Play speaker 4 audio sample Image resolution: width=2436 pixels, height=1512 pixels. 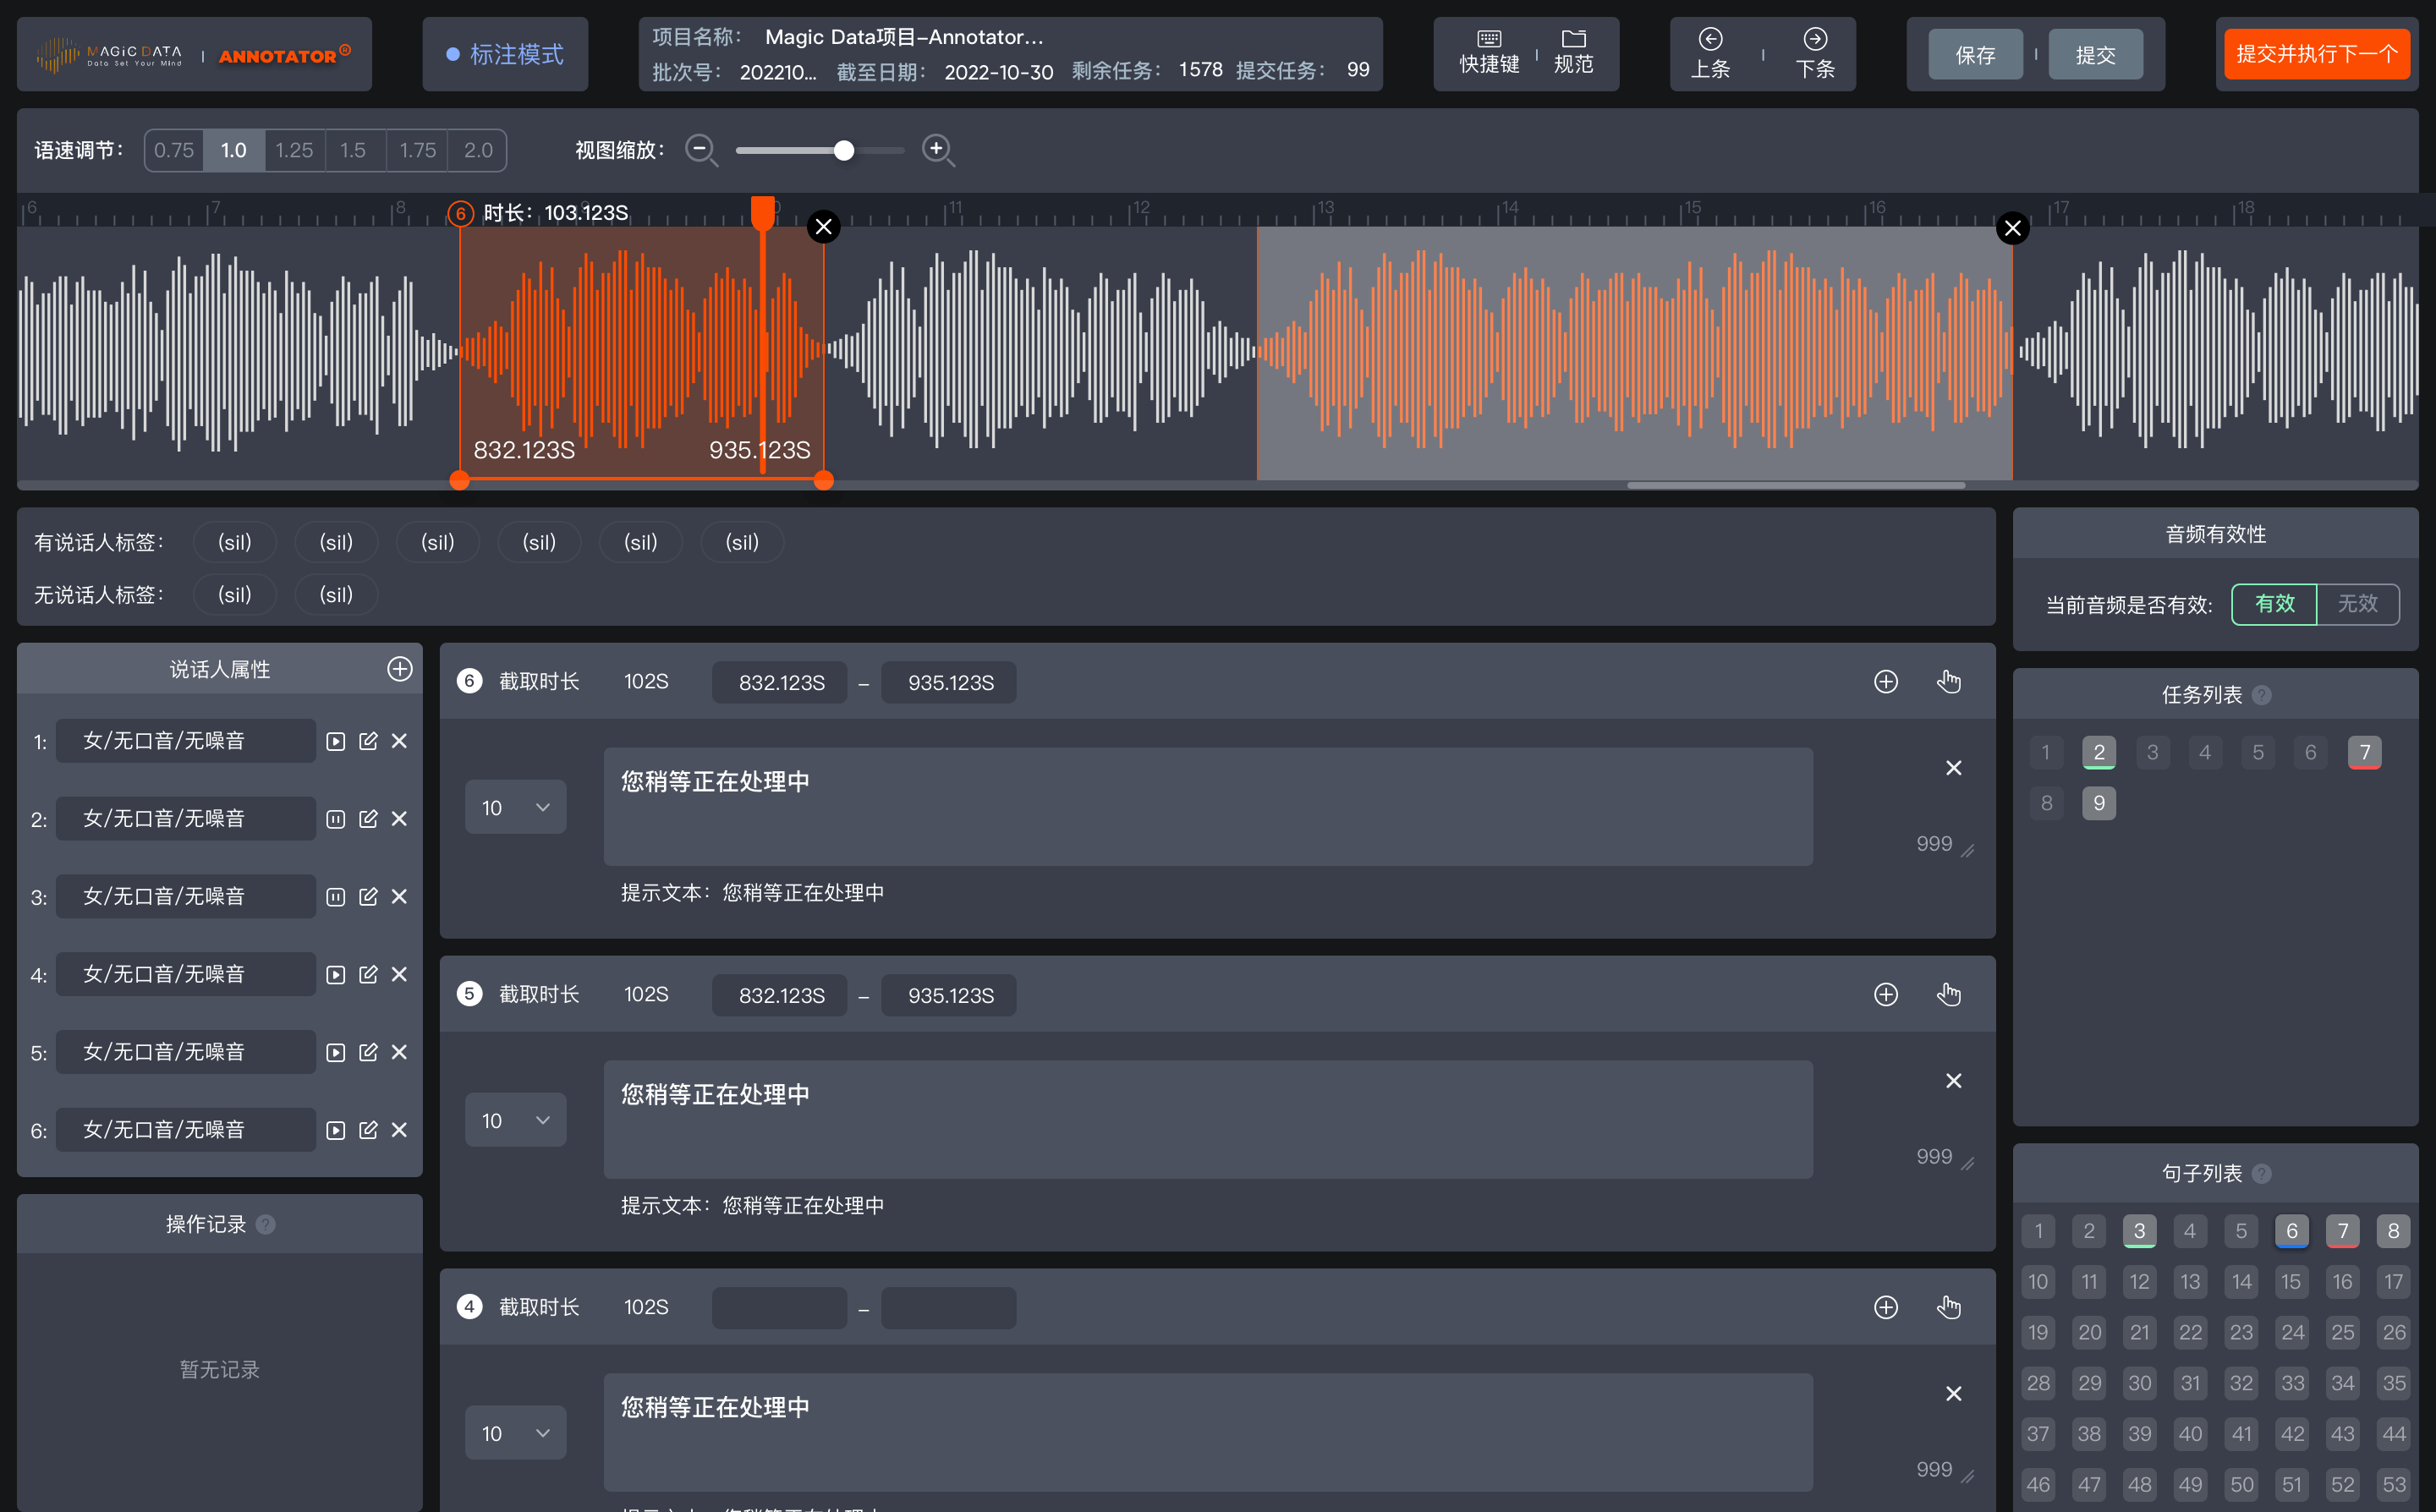coord(336,974)
